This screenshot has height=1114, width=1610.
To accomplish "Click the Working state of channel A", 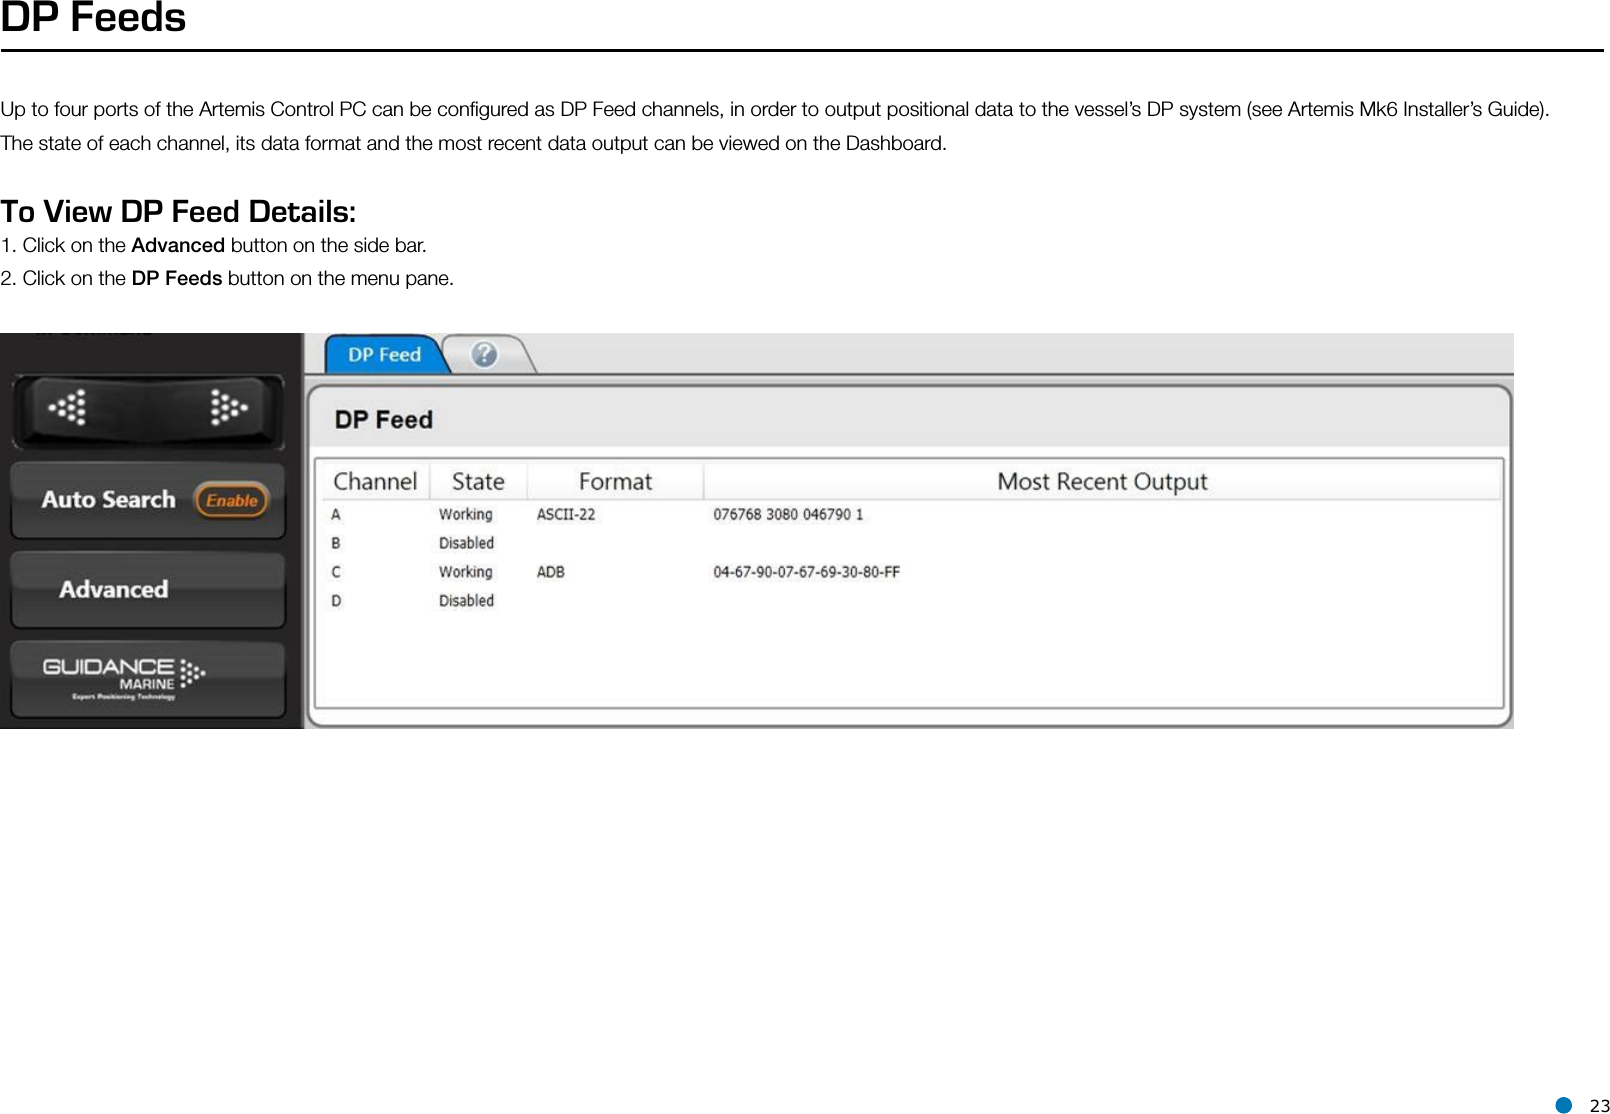I will point(466,514).
